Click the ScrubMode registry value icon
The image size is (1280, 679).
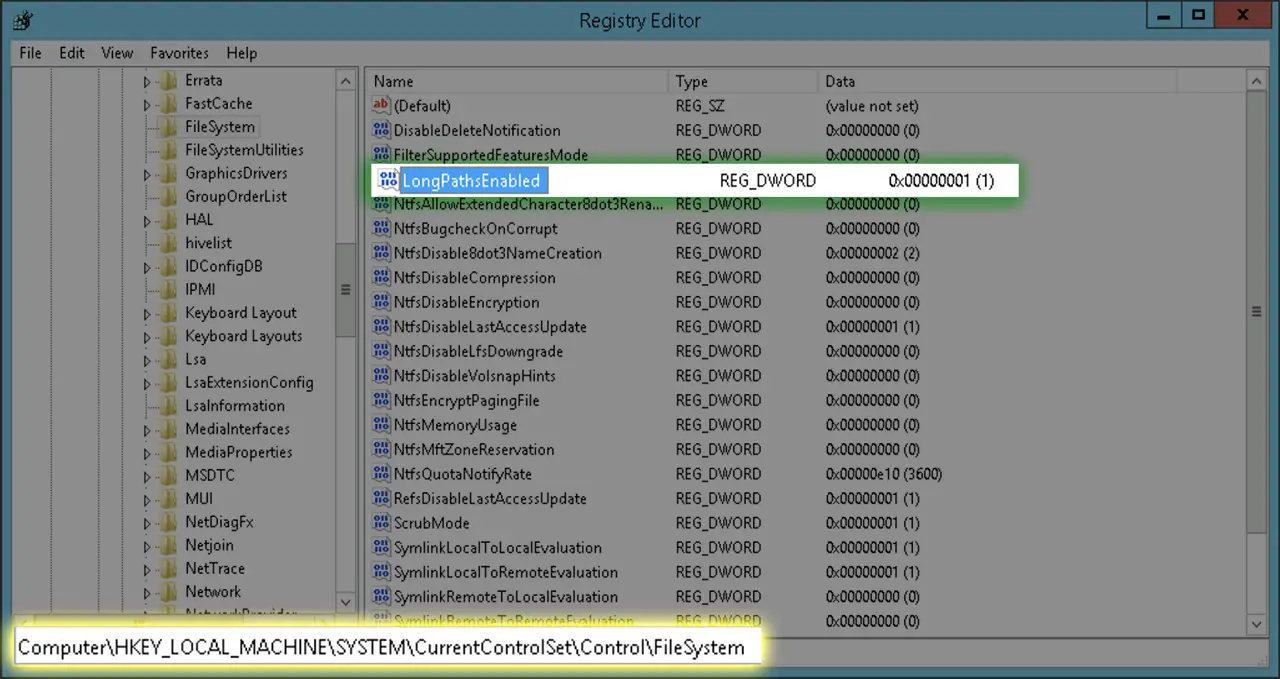pos(381,523)
